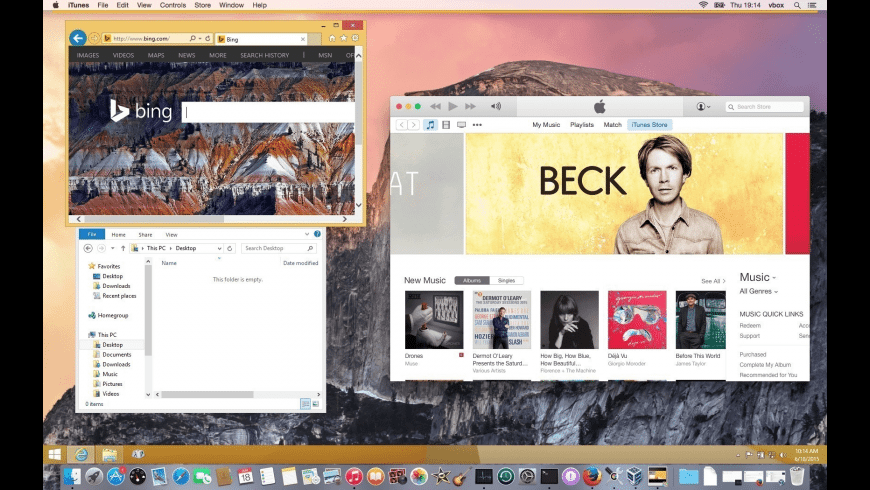This screenshot has height=490, width=870.
Task: Click the Explorer up-directory arrow
Action: [x=123, y=248]
